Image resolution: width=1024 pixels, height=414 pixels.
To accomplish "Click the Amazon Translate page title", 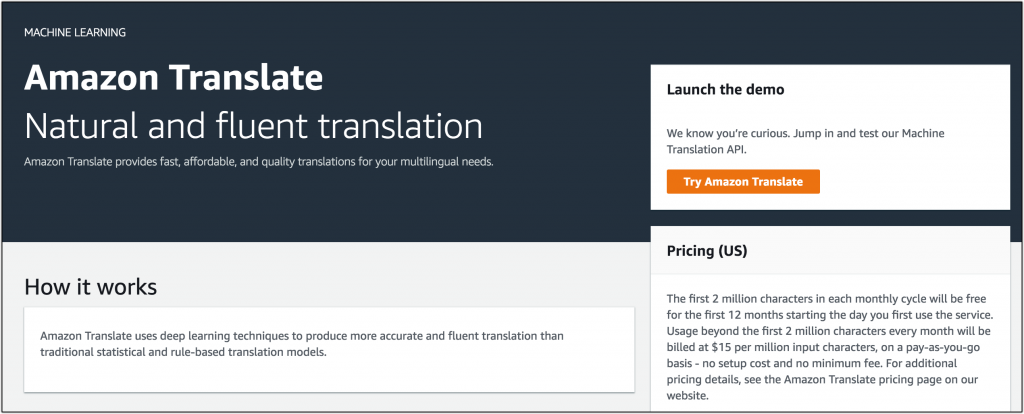I will (x=173, y=78).
